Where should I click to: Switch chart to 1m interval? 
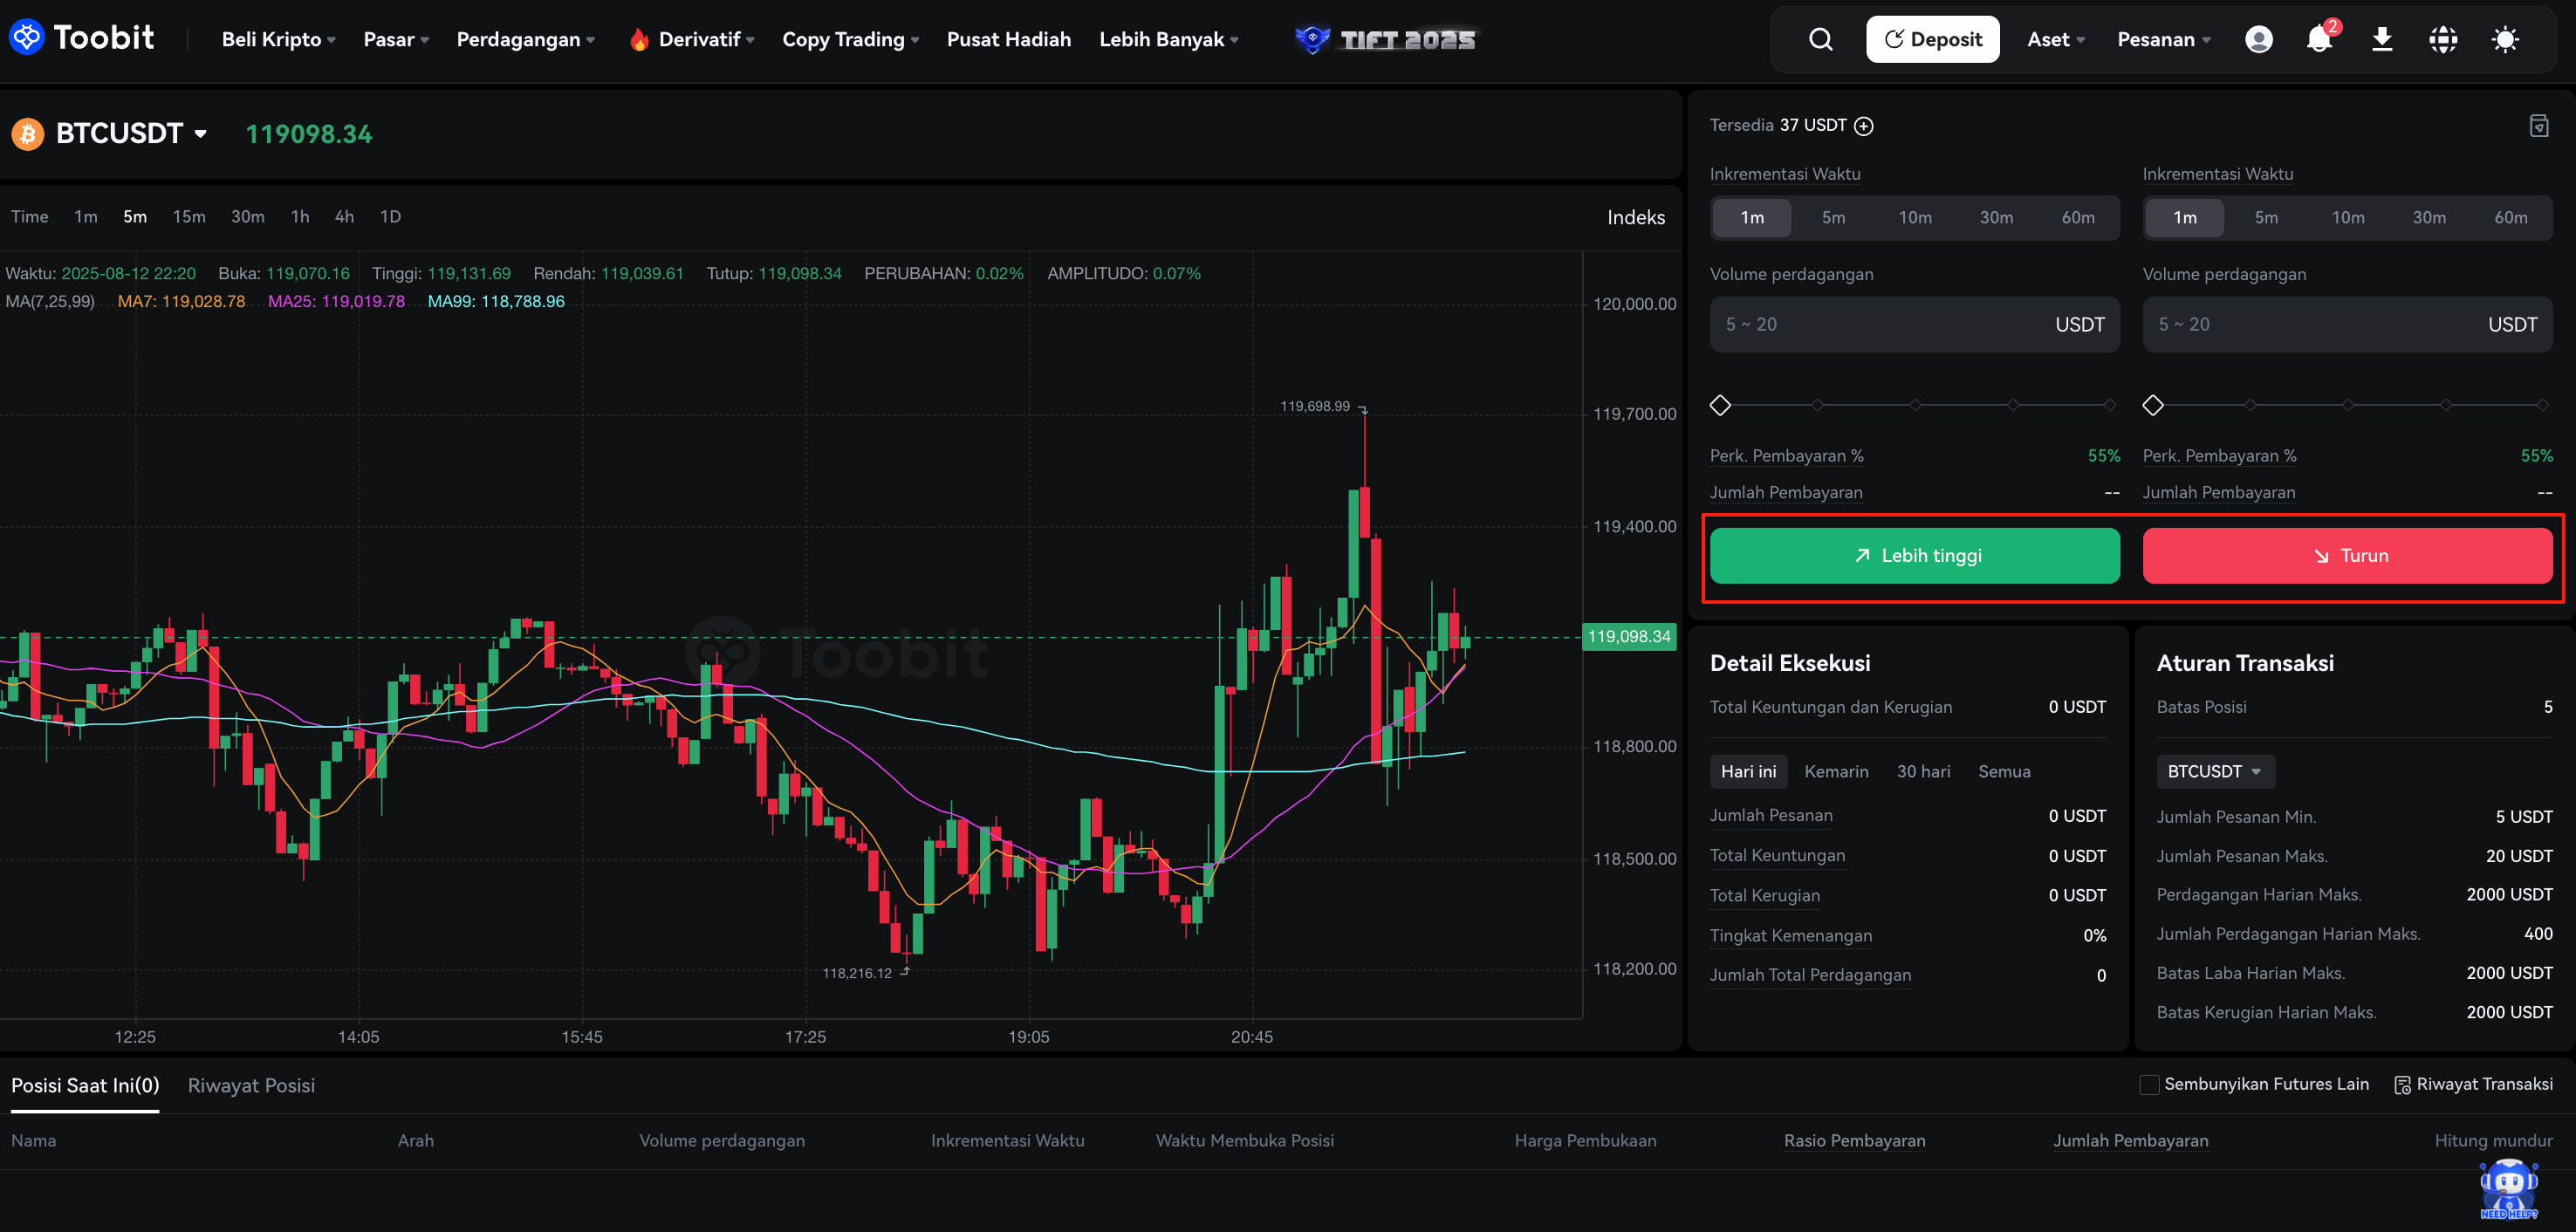[x=85, y=216]
